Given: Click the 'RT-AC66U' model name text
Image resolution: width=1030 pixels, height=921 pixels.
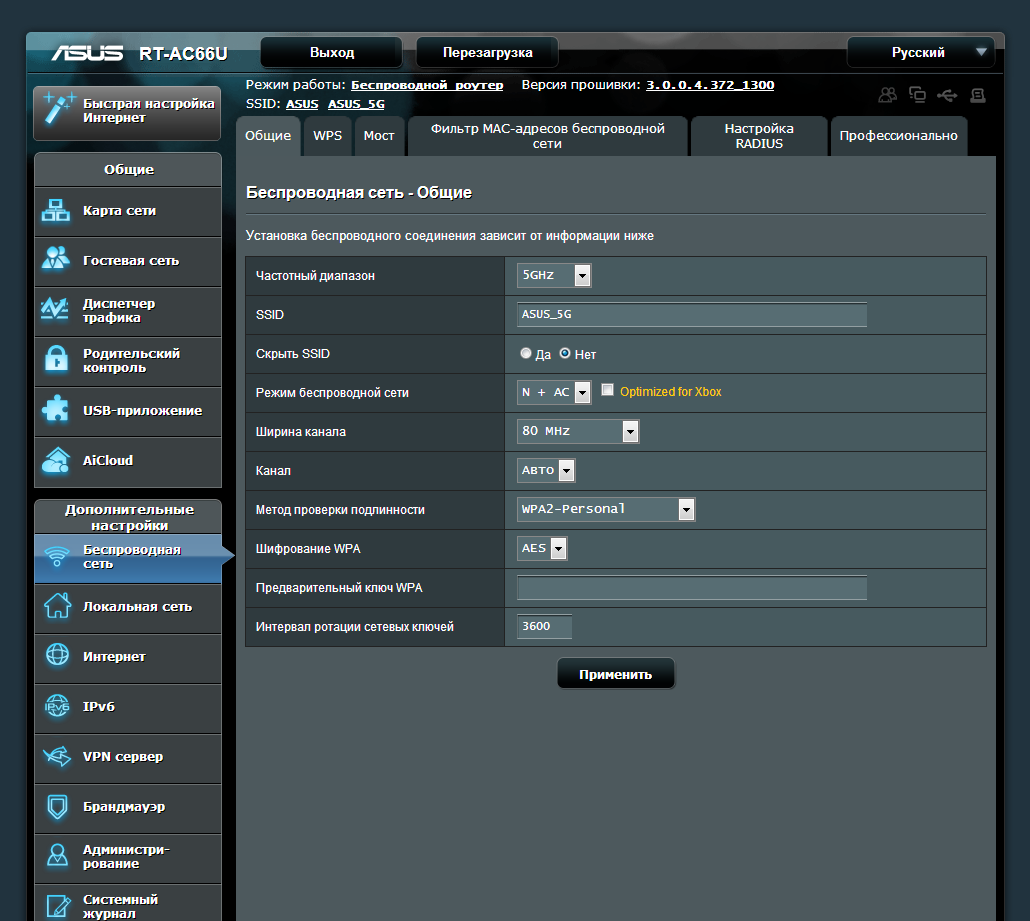Looking at the screenshot, I should (x=183, y=54).
